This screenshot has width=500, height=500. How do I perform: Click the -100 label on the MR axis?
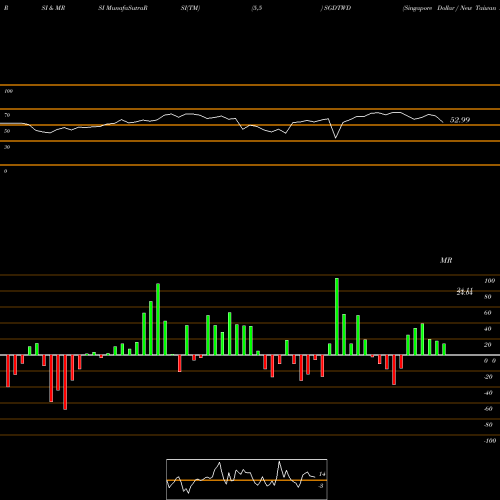point(490,441)
